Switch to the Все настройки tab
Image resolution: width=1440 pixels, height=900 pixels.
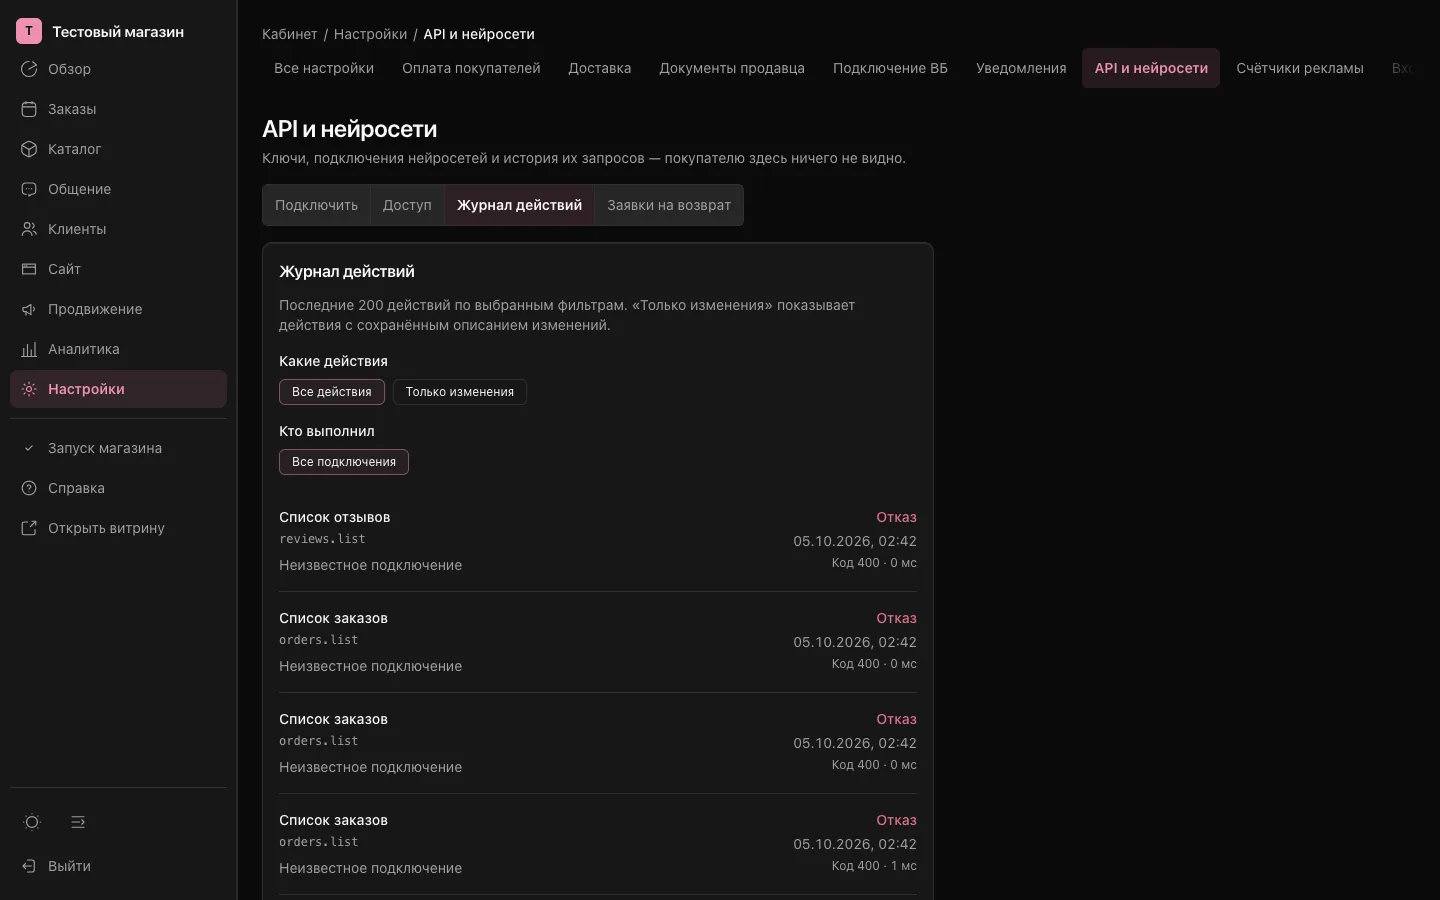pos(324,68)
